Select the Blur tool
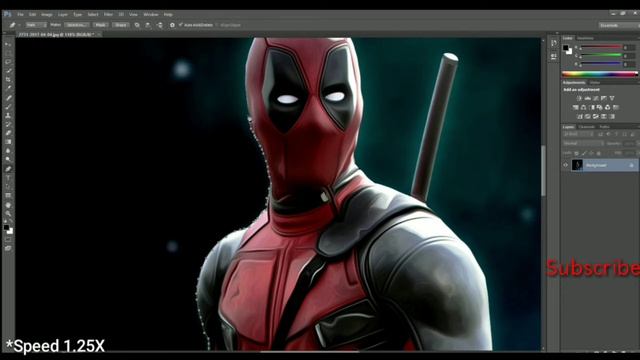Viewport: 640px width, 360px height. 8,151
